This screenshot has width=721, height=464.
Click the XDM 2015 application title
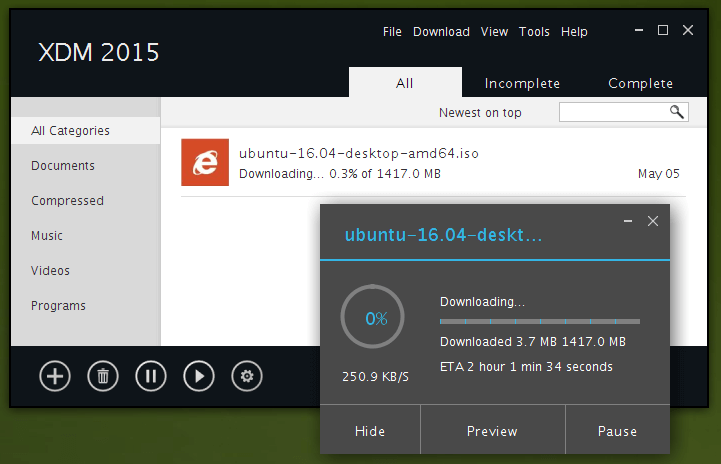[99, 52]
